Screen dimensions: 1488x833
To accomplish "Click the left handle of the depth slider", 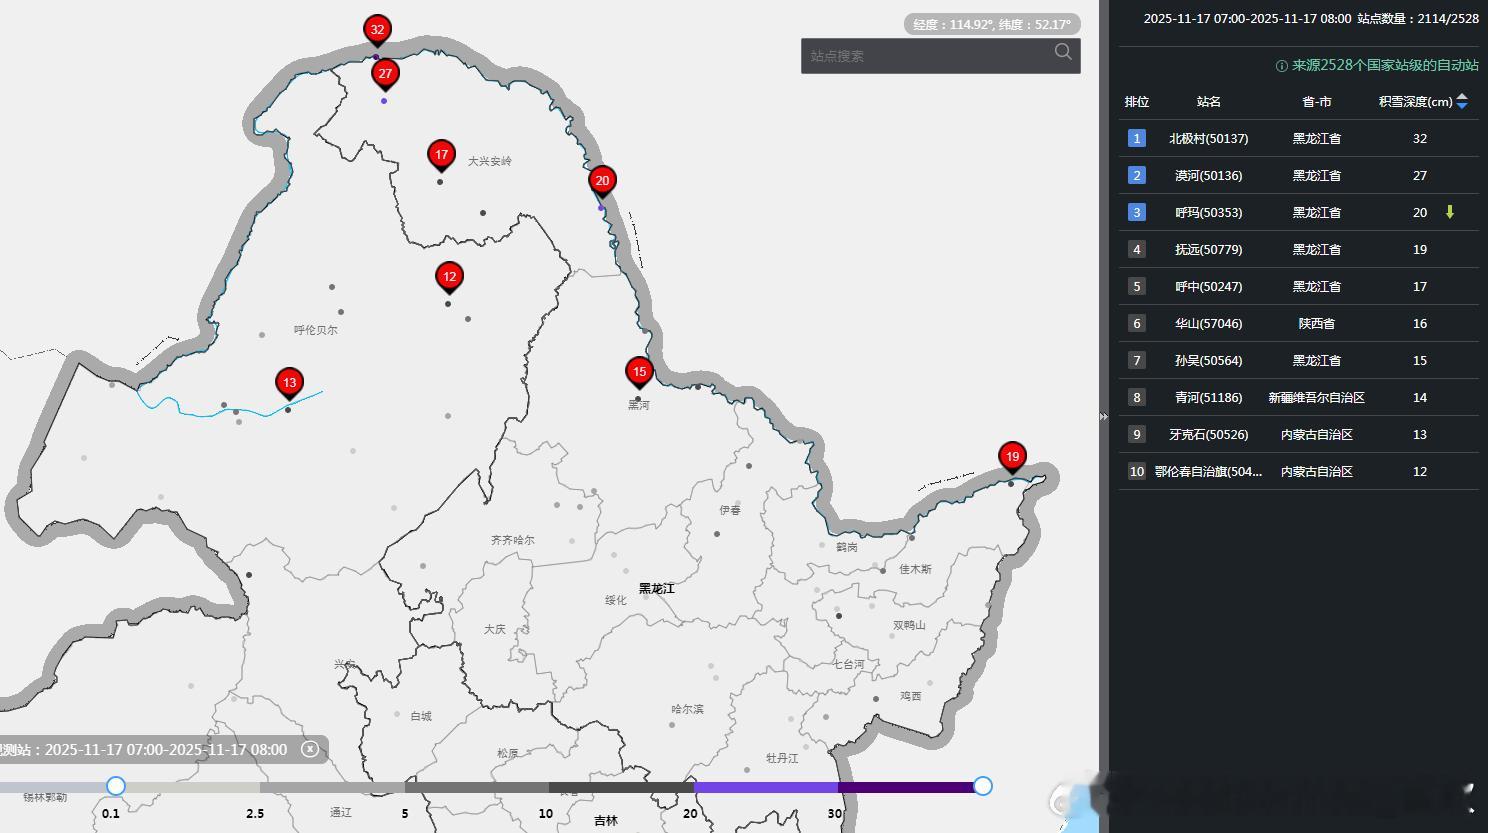I will tap(116, 786).
